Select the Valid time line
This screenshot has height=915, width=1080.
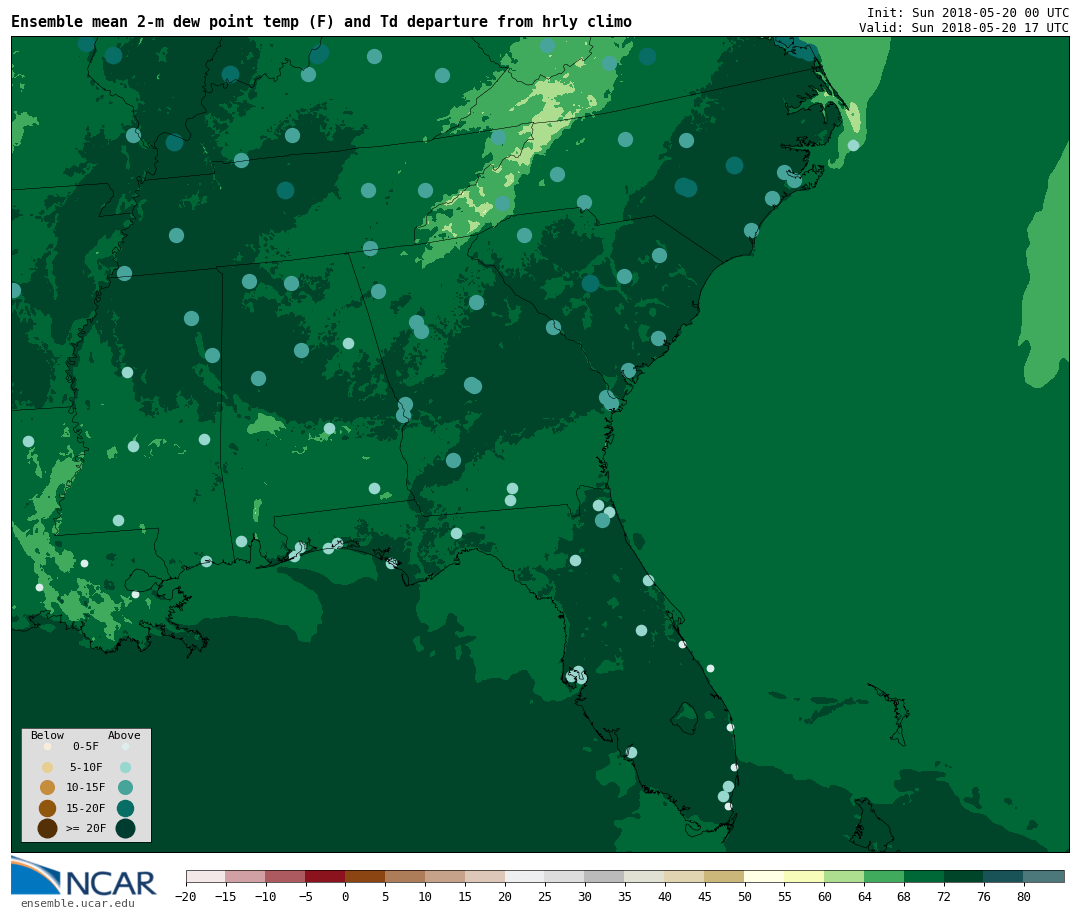[x=964, y=28]
